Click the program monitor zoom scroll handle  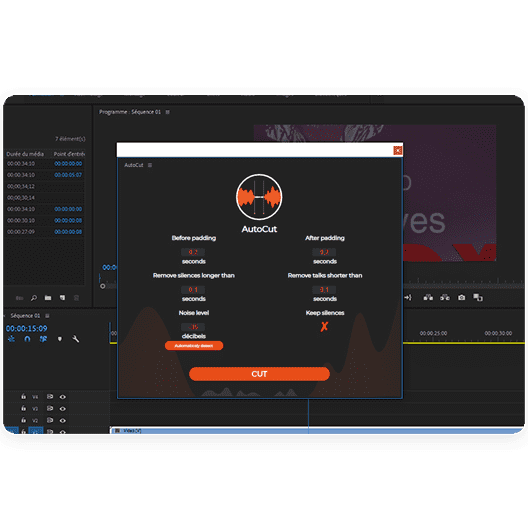(x=102, y=286)
